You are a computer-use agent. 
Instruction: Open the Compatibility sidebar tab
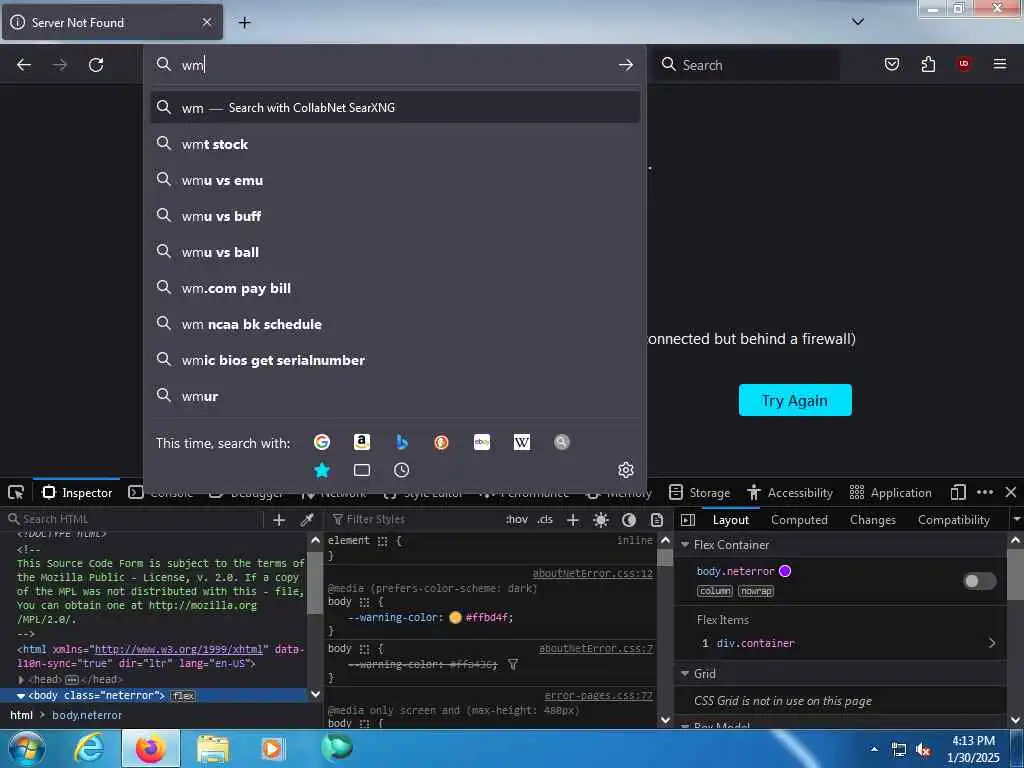pos(953,520)
